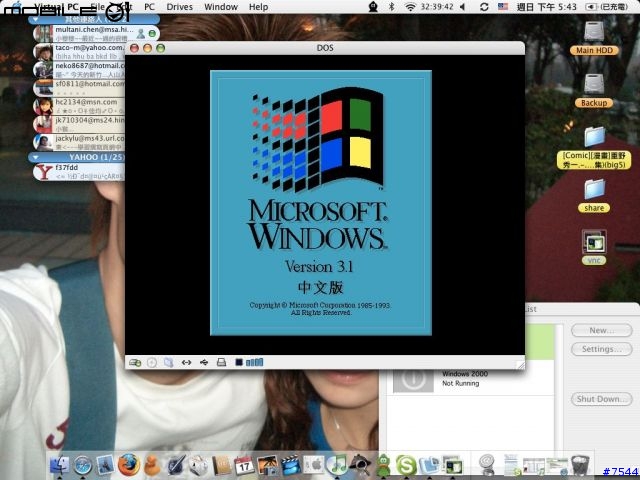Screen dimensions: 640x480
Task: Collapse the top contact group above multani.chen
Action: click(x=36, y=19)
